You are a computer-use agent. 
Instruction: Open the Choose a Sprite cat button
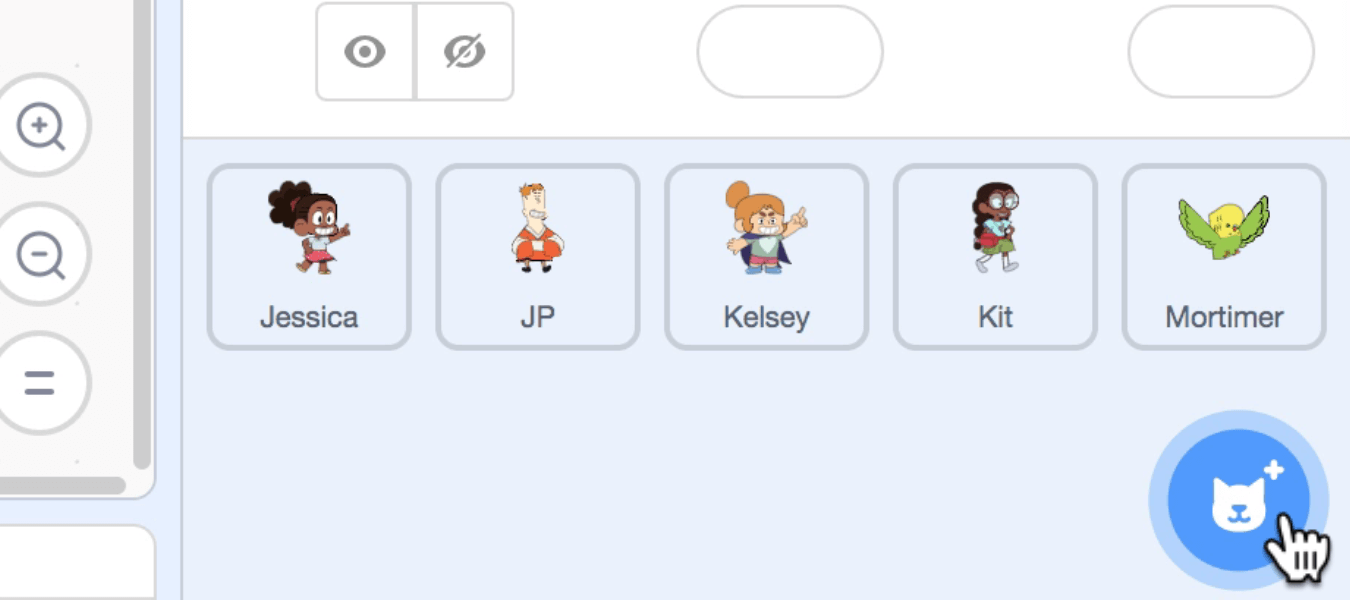click(1238, 500)
